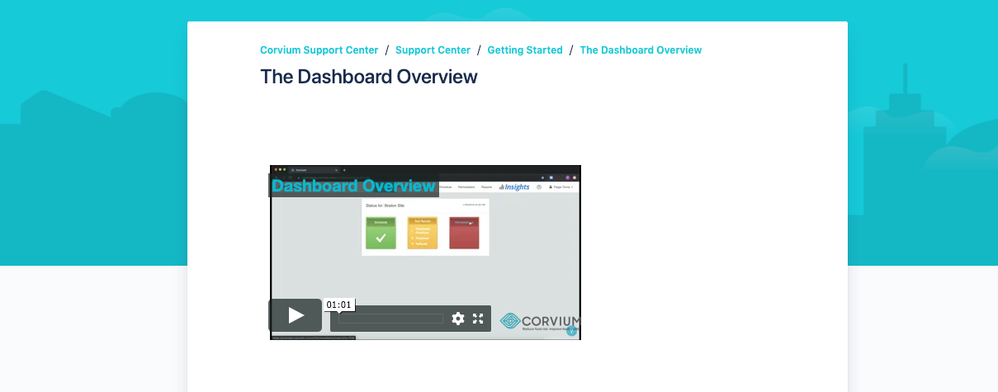Image resolution: width=998 pixels, height=392 pixels.
Task: Click the Insights logo in video
Action: [x=514, y=187]
